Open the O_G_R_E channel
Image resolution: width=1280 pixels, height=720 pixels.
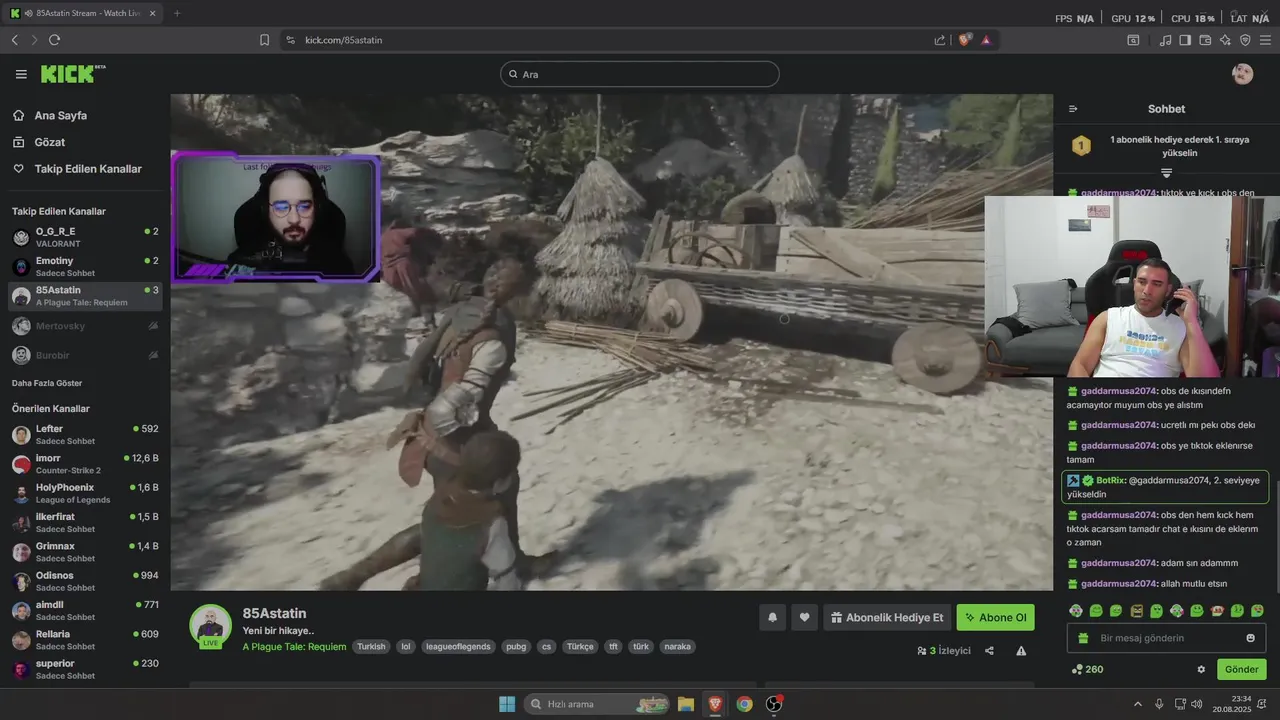click(x=85, y=237)
